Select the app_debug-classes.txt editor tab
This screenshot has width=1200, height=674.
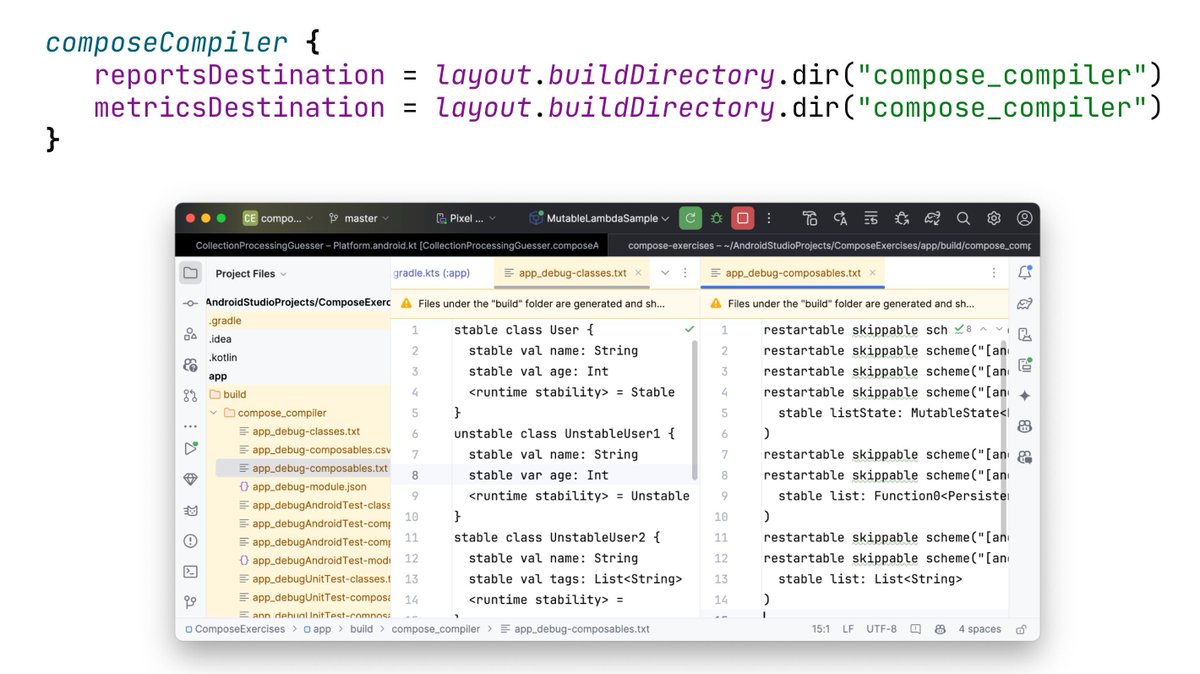click(574, 273)
